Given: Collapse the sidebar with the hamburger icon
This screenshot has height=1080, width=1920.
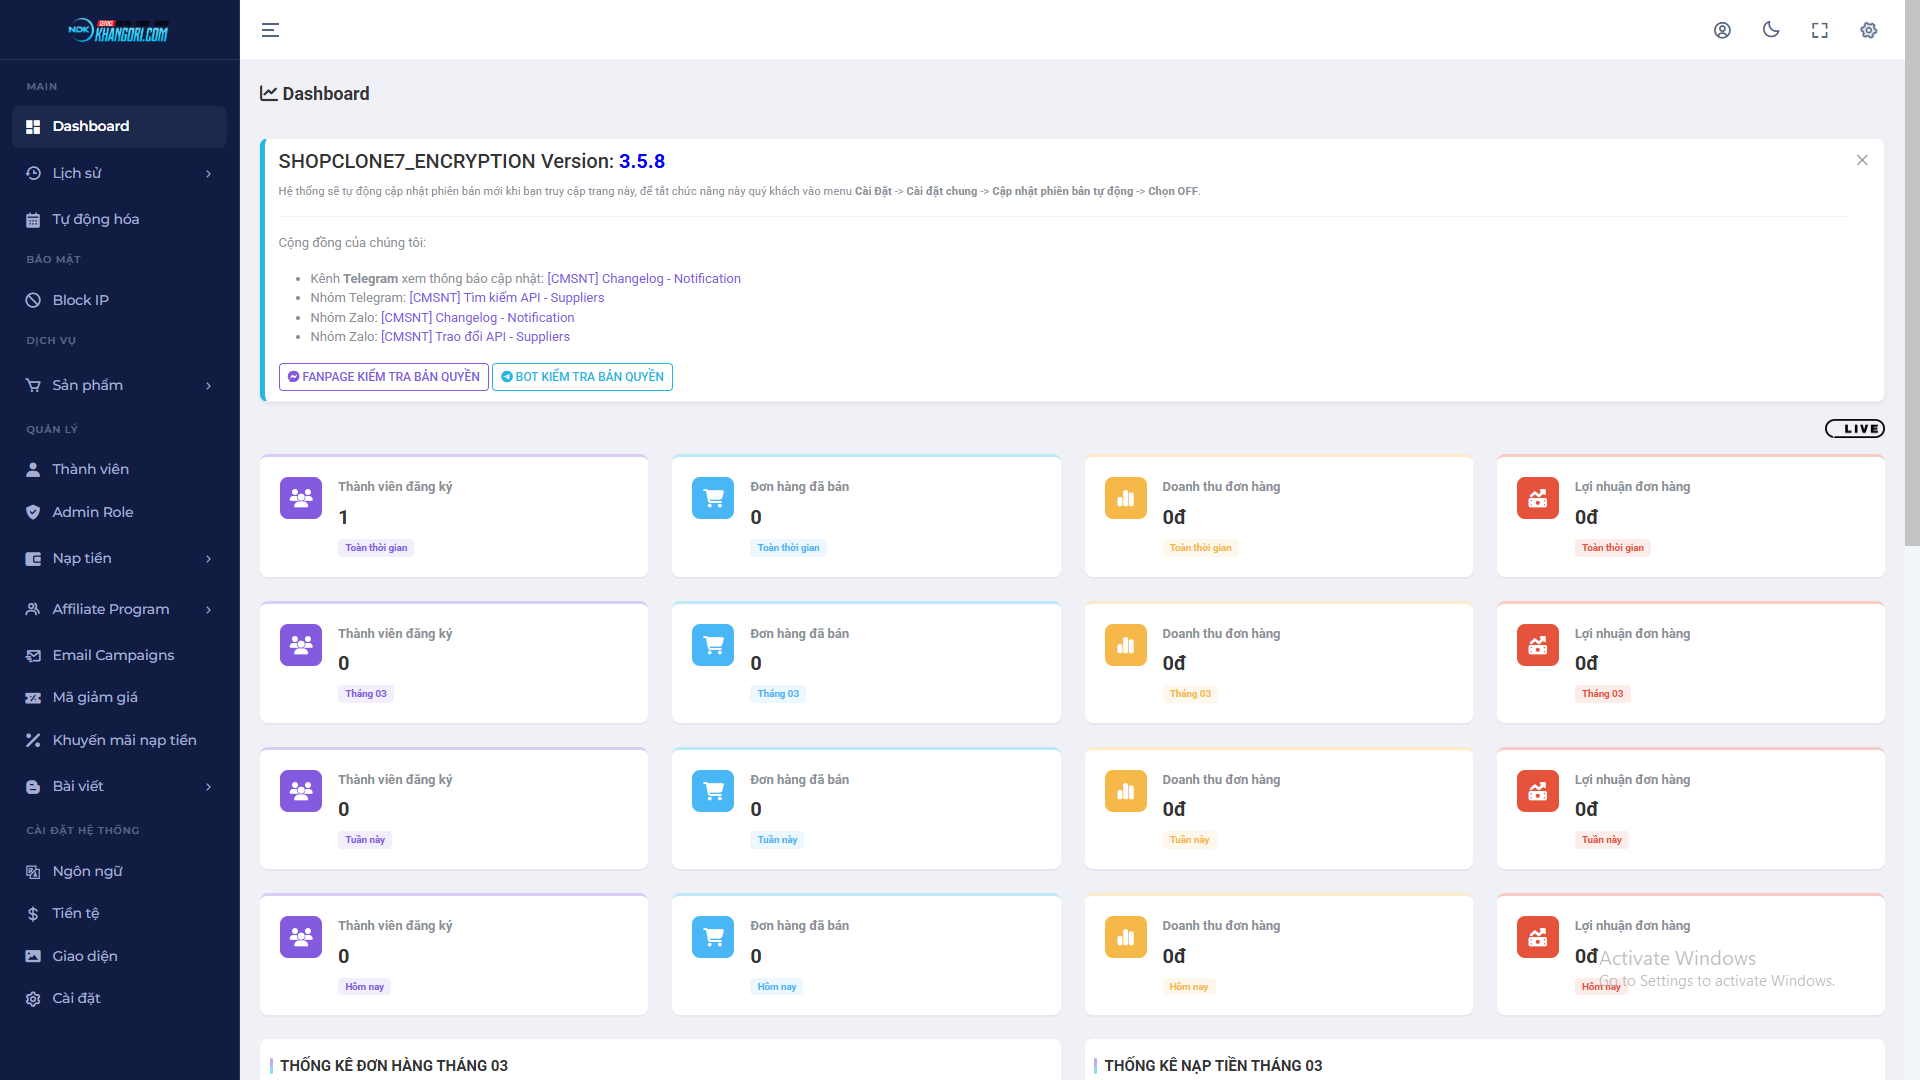Looking at the screenshot, I should tap(270, 30).
